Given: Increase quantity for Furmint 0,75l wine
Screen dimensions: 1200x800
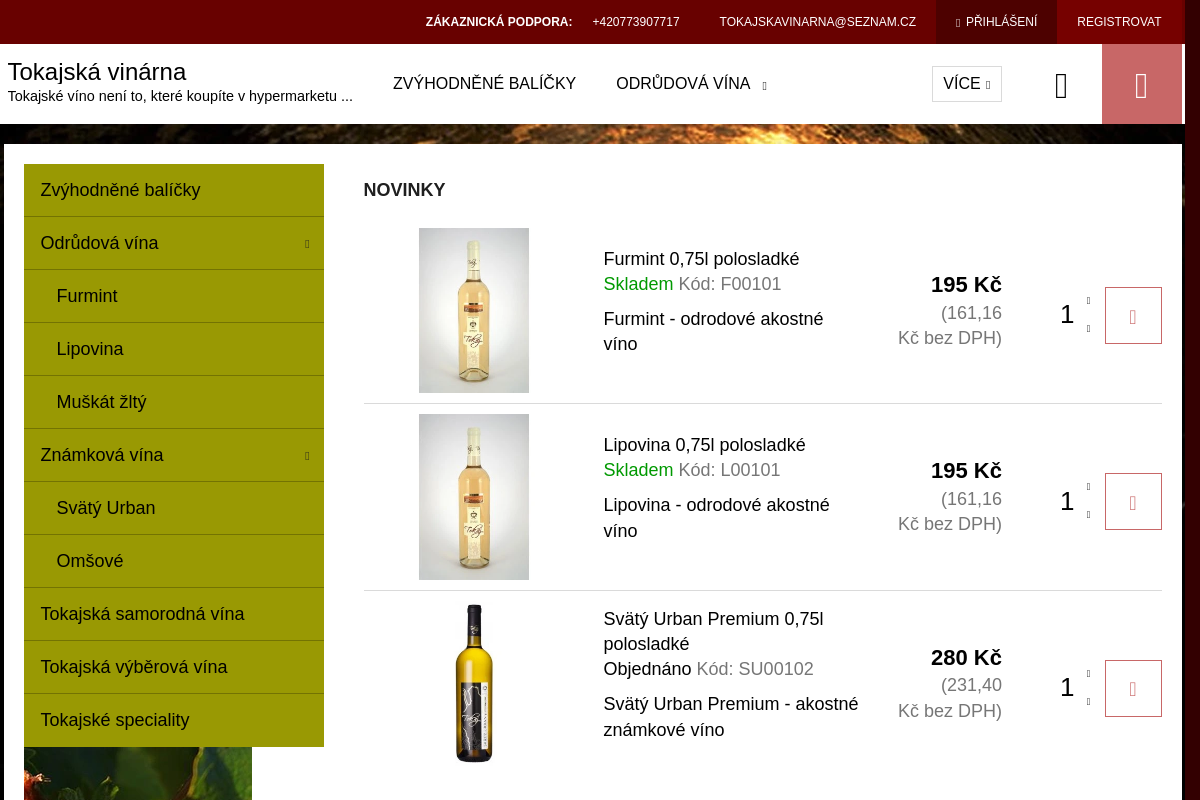Looking at the screenshot, I should 1088,301.
